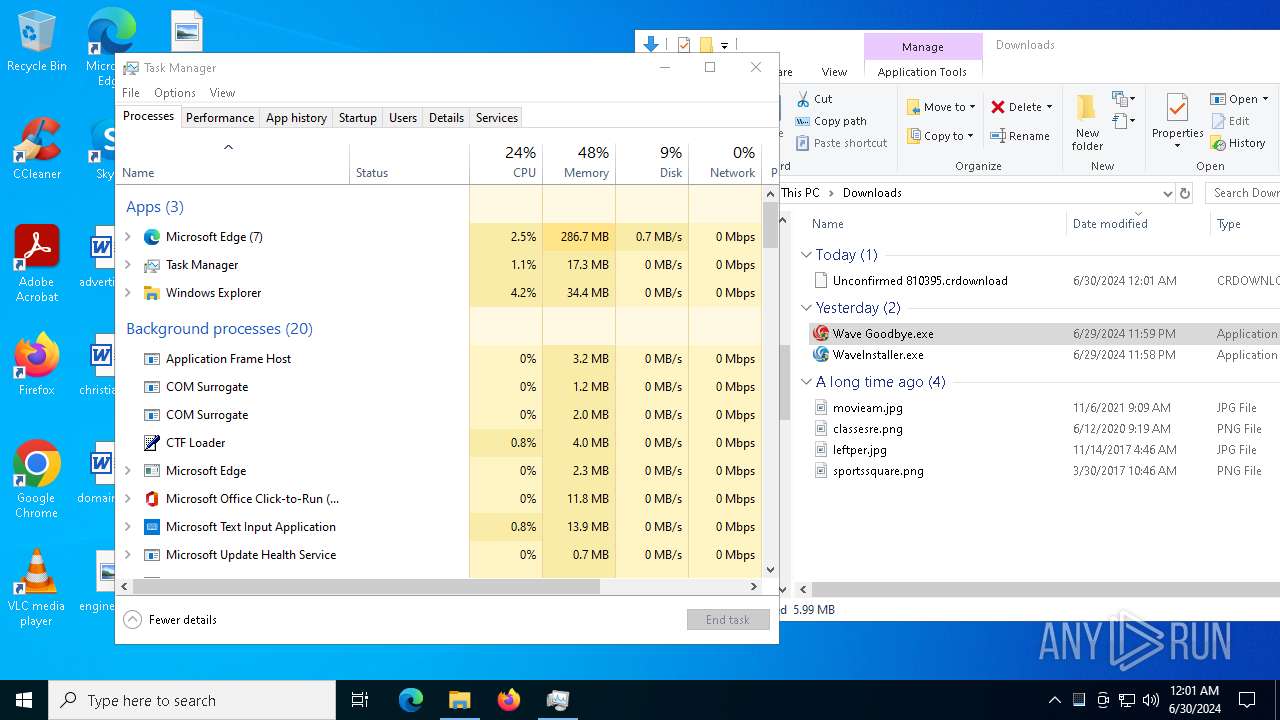This screenshot has width=1280, height=720.
Task: Click volume icon in system tray
Action: 1151,700
